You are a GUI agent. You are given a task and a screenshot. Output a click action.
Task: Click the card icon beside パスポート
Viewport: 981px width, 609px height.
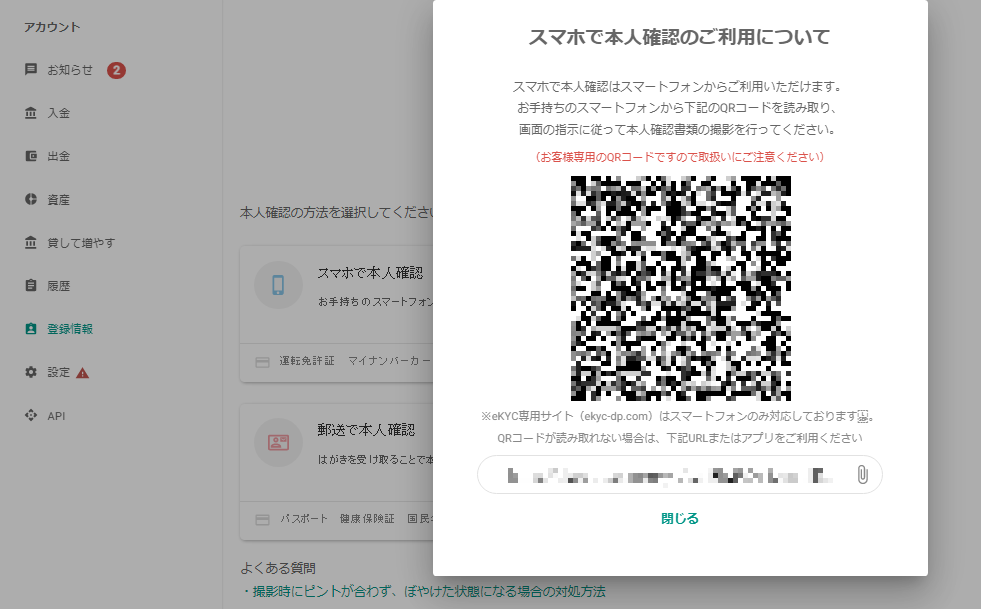click(x=262, y=519)
